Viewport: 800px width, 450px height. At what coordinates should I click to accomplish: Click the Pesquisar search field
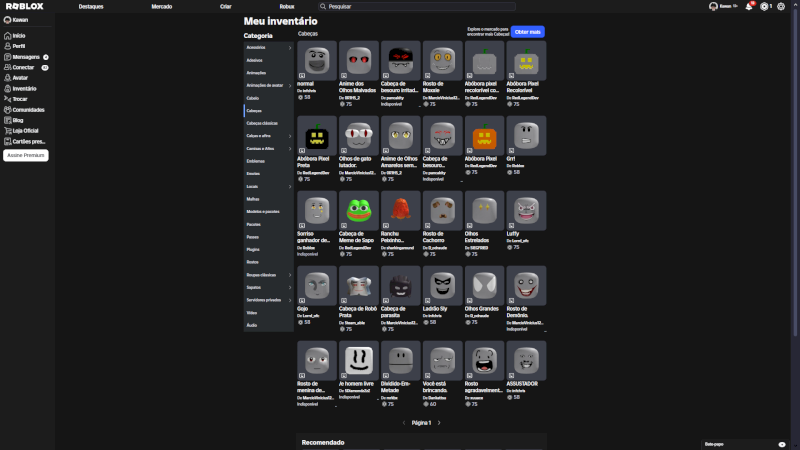416,7
